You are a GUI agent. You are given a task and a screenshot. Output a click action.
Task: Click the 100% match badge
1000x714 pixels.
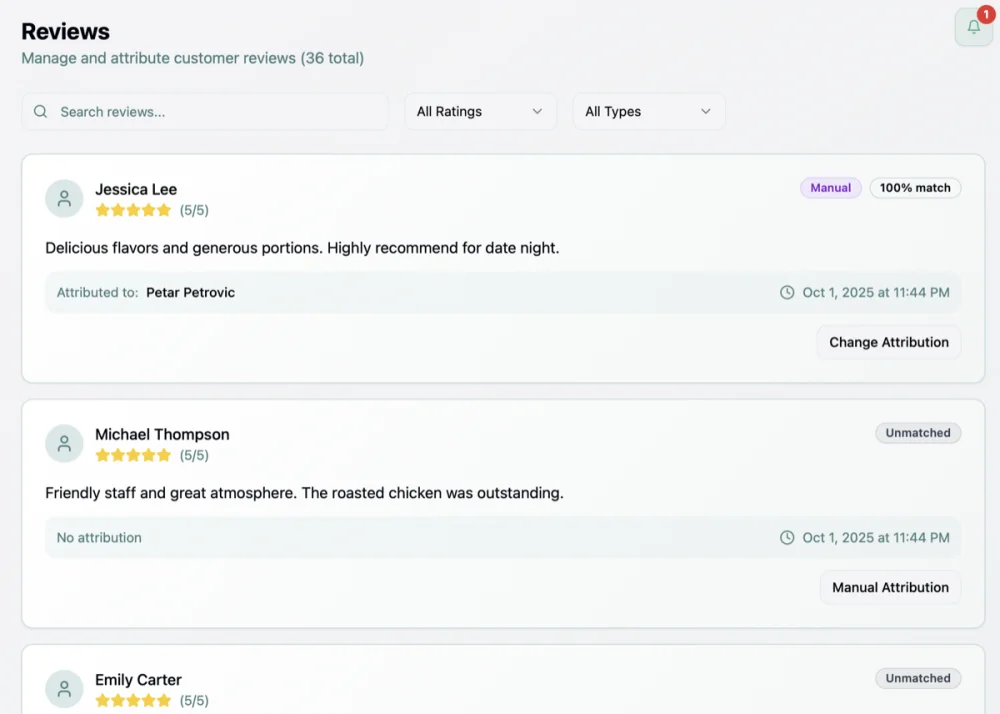click(x=915, y=188)
